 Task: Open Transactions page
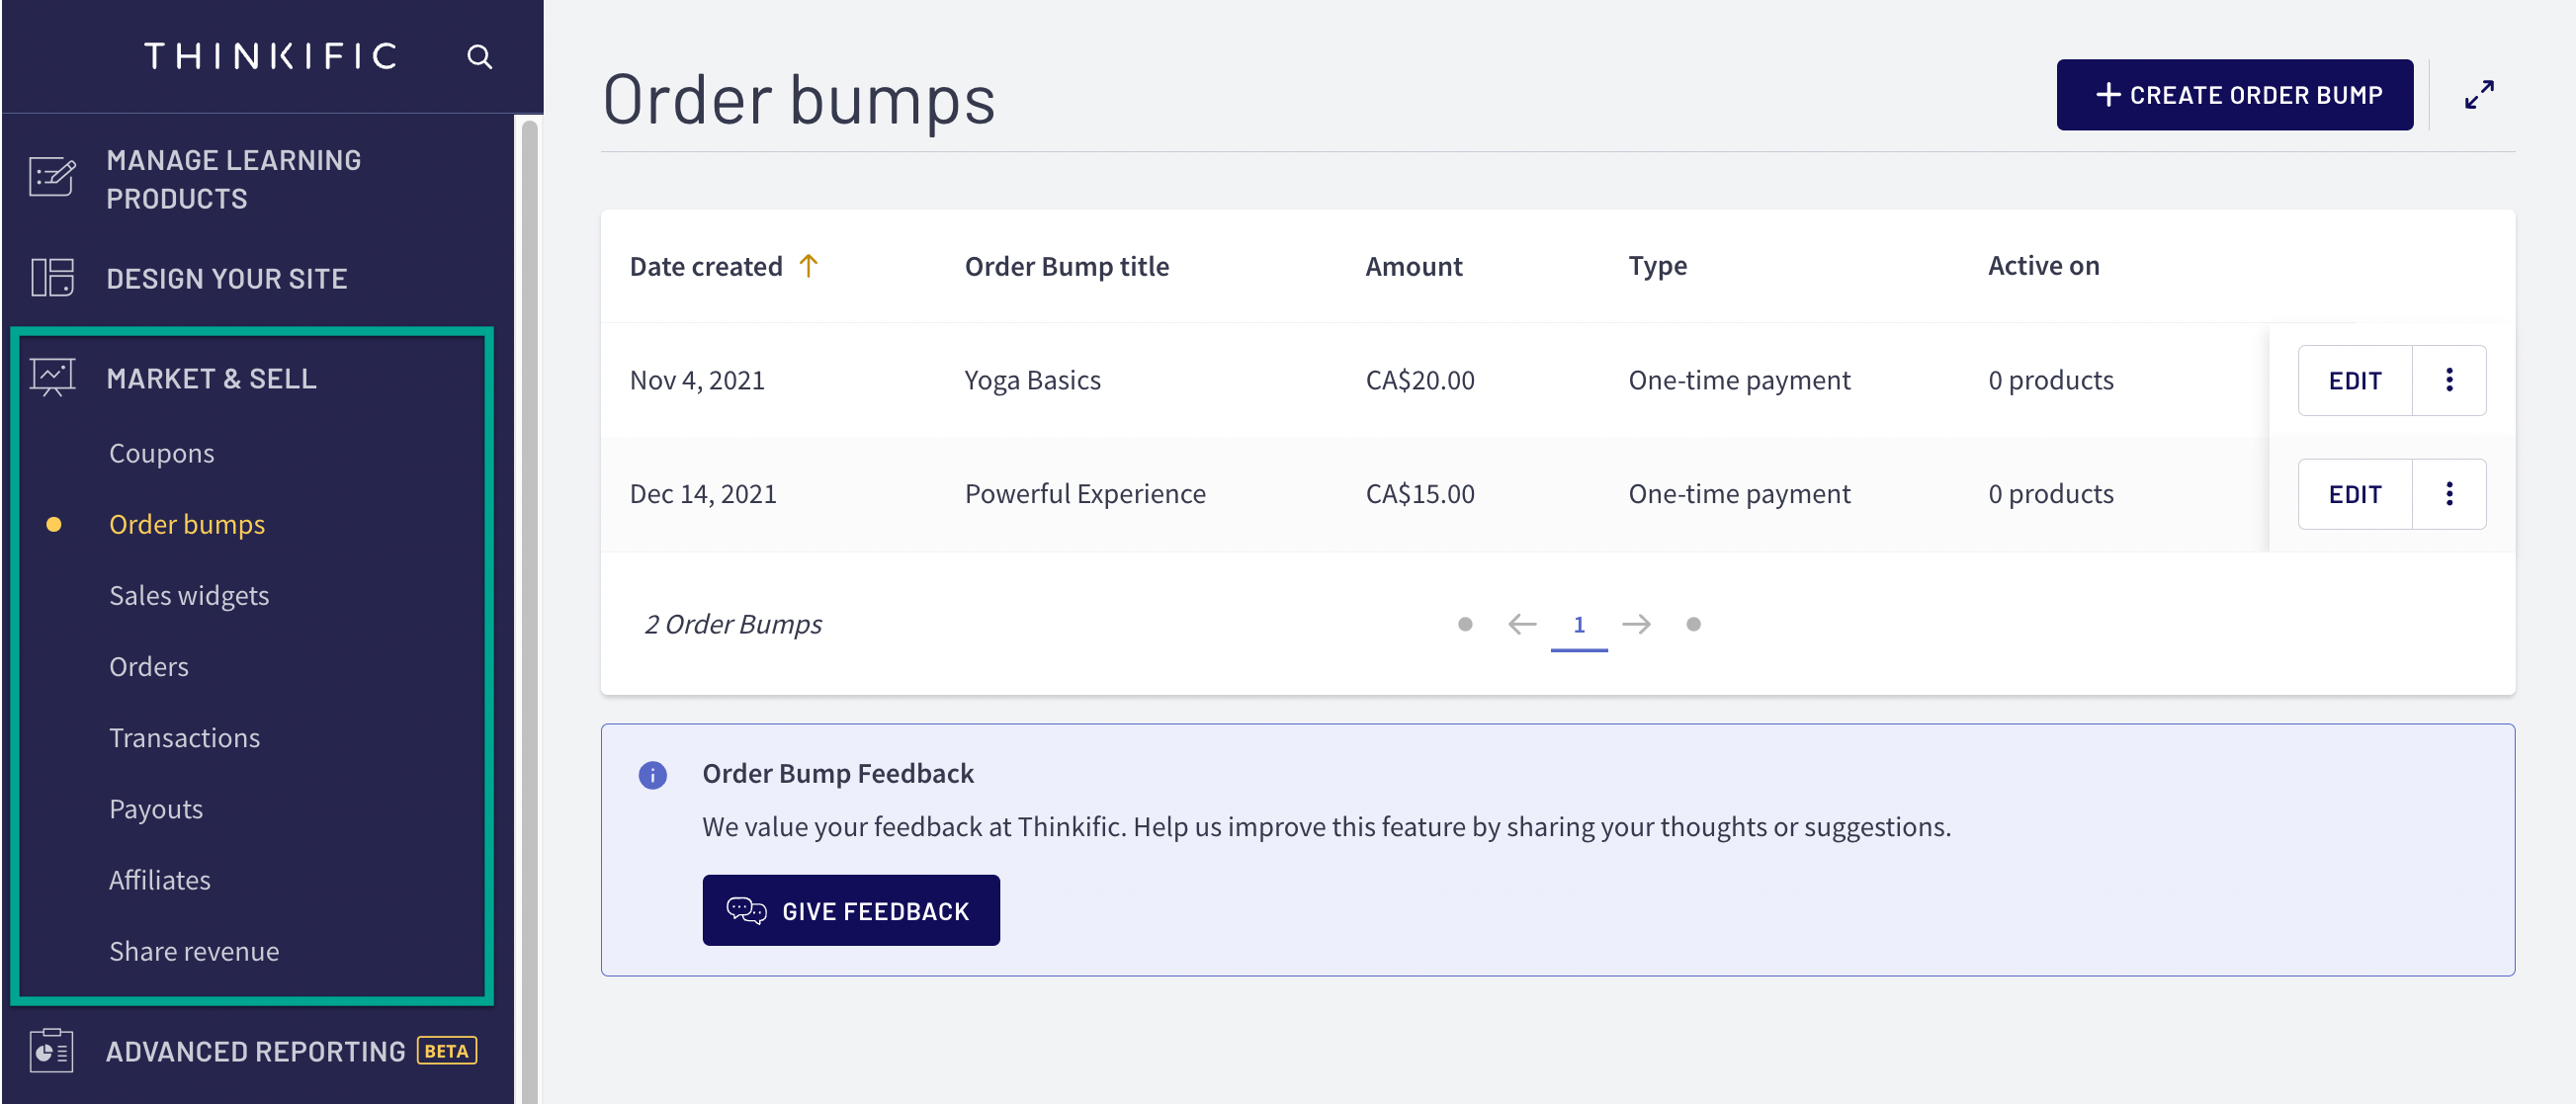(x=185, y=737)
